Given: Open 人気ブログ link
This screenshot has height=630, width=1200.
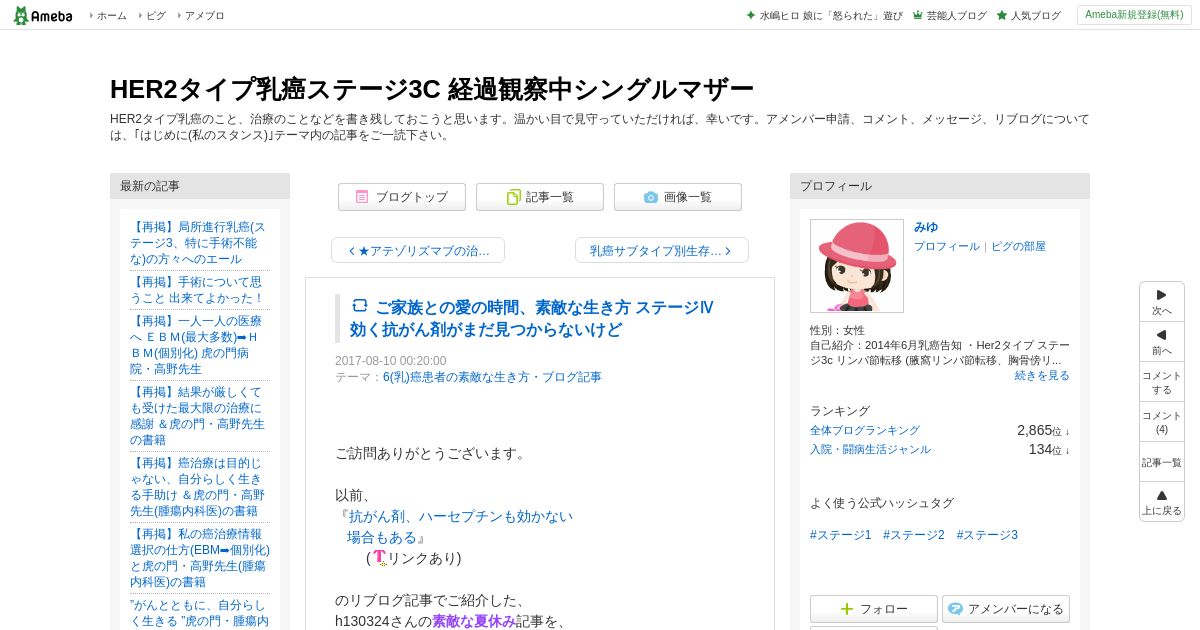Looking at the screenshot, I should click(x=1035, y=15).
